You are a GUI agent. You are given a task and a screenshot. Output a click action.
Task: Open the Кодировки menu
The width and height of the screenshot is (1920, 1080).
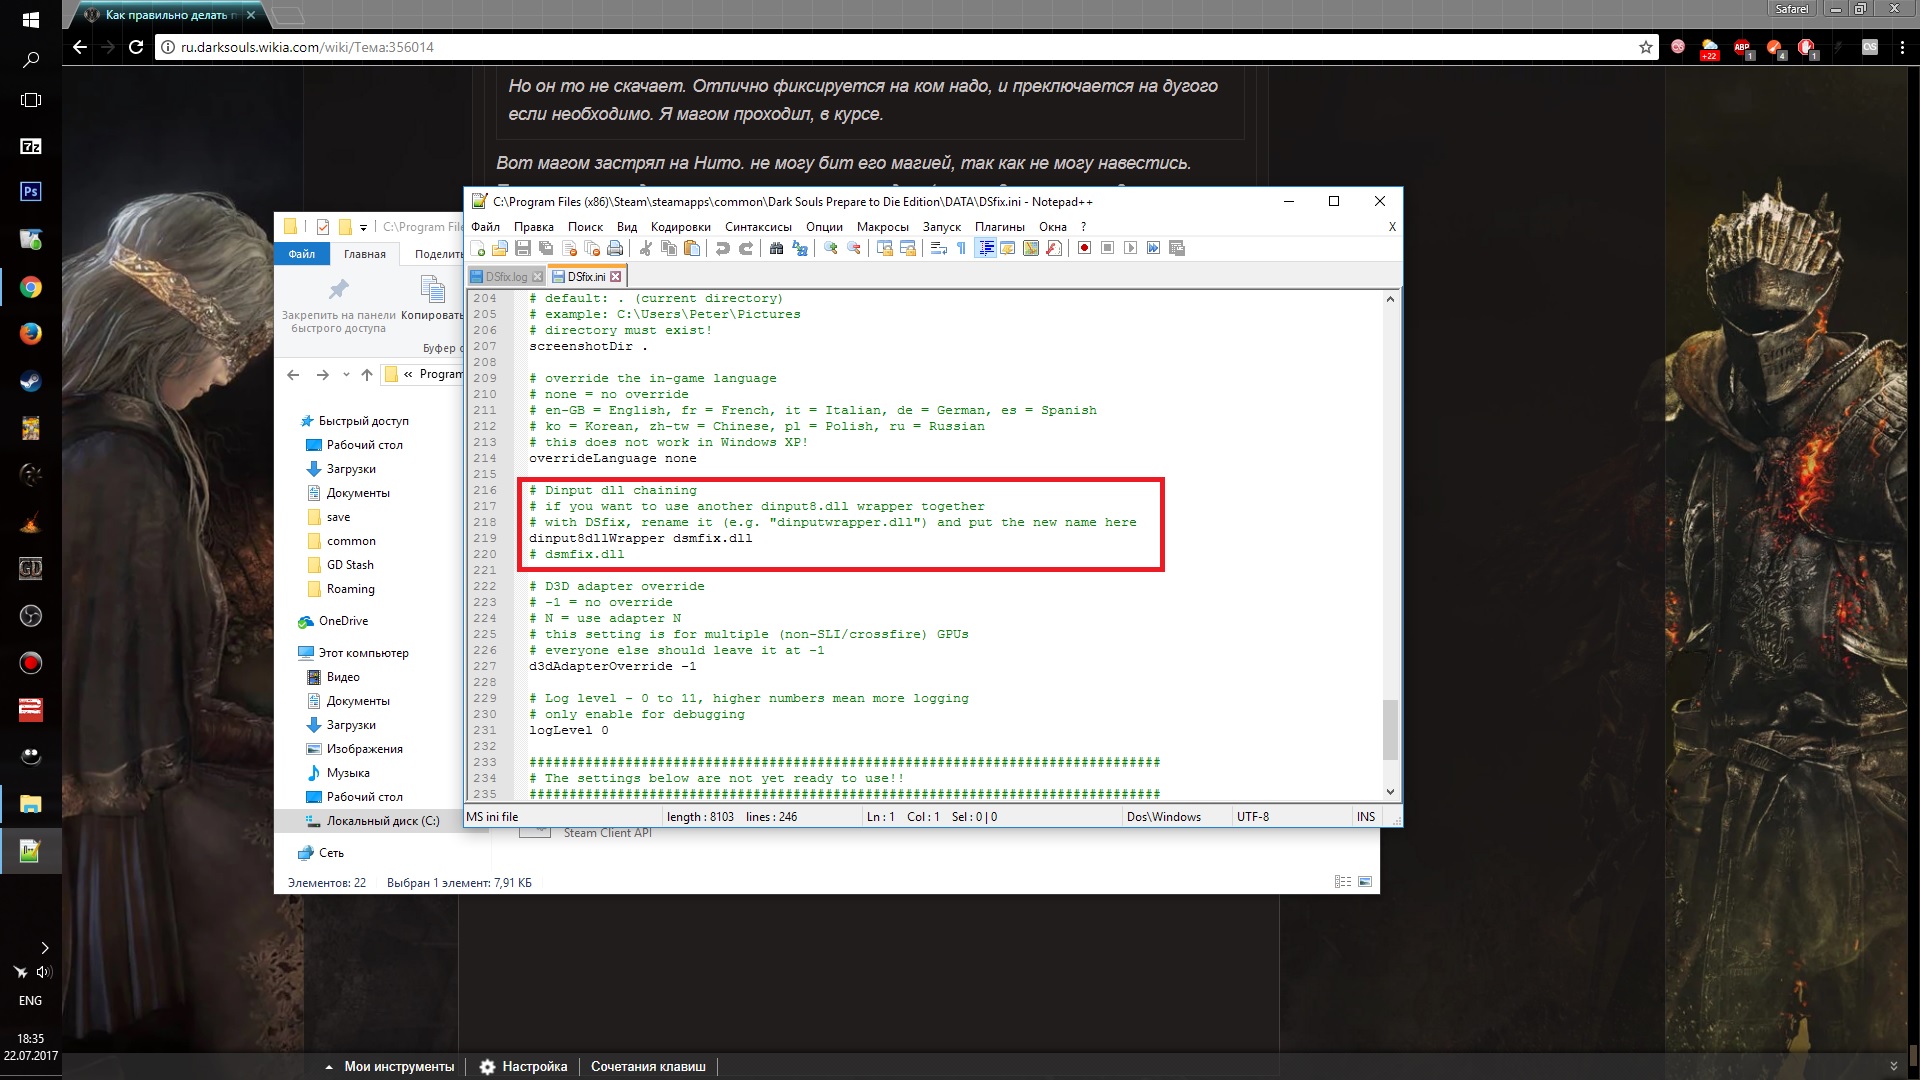click(x=680, y=227)
